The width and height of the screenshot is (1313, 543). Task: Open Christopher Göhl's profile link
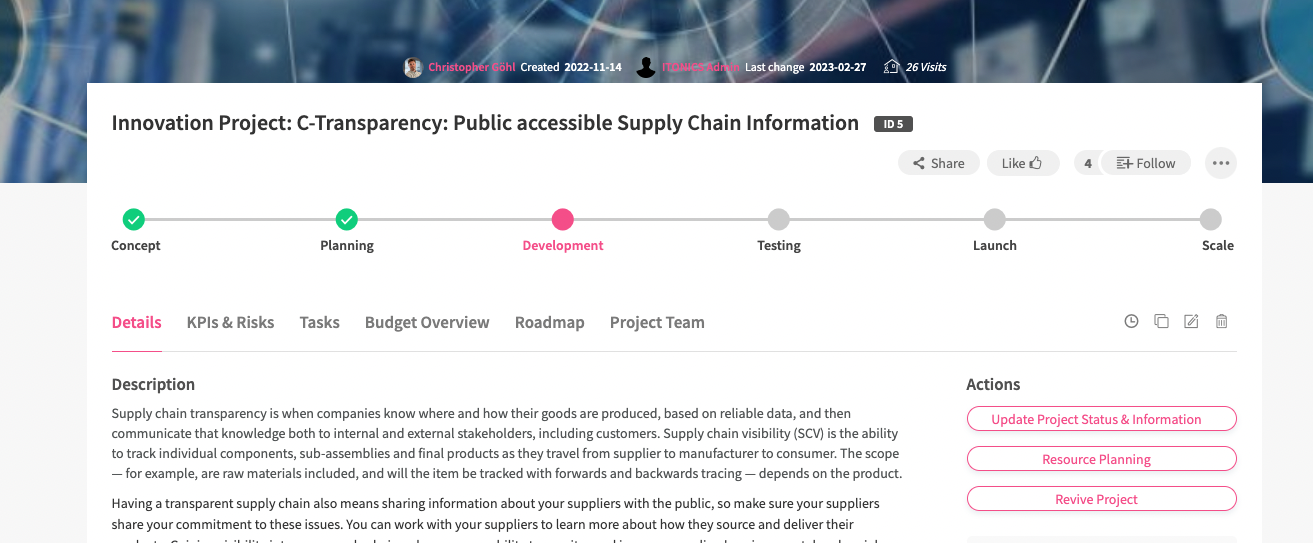[x=469, y=67]
